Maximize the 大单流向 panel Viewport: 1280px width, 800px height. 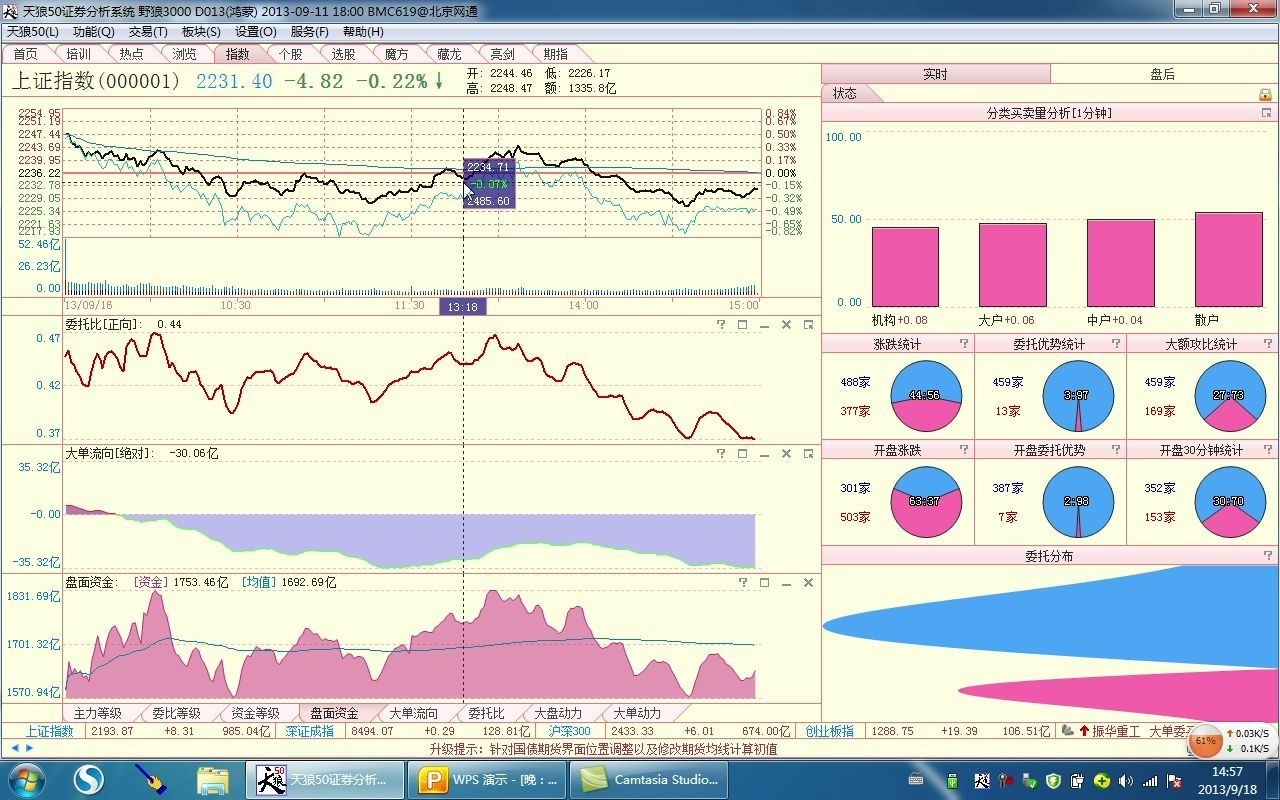(742, 453)
